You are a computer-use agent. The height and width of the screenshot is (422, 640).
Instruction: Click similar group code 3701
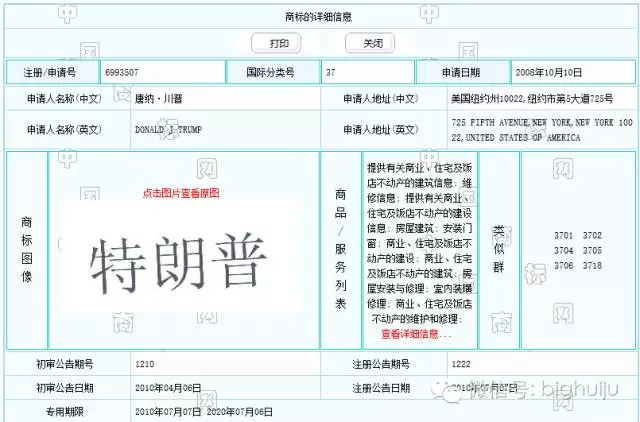pos(564,235)
